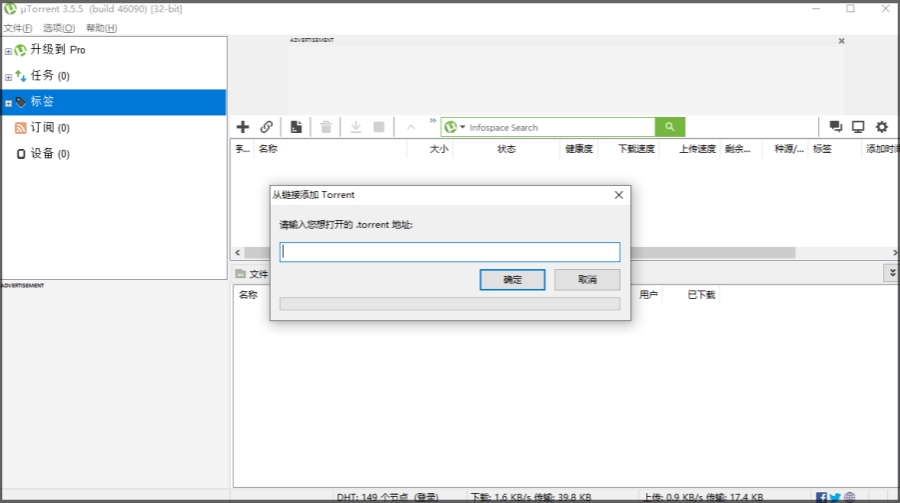Click the Start download arrow icon
The image size is (900, 503).
pos(356,127)
